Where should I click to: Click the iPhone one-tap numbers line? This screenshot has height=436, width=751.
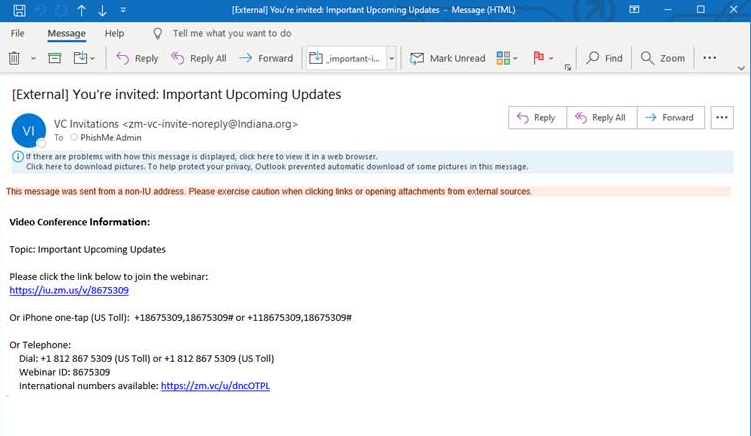pos(180,318)
